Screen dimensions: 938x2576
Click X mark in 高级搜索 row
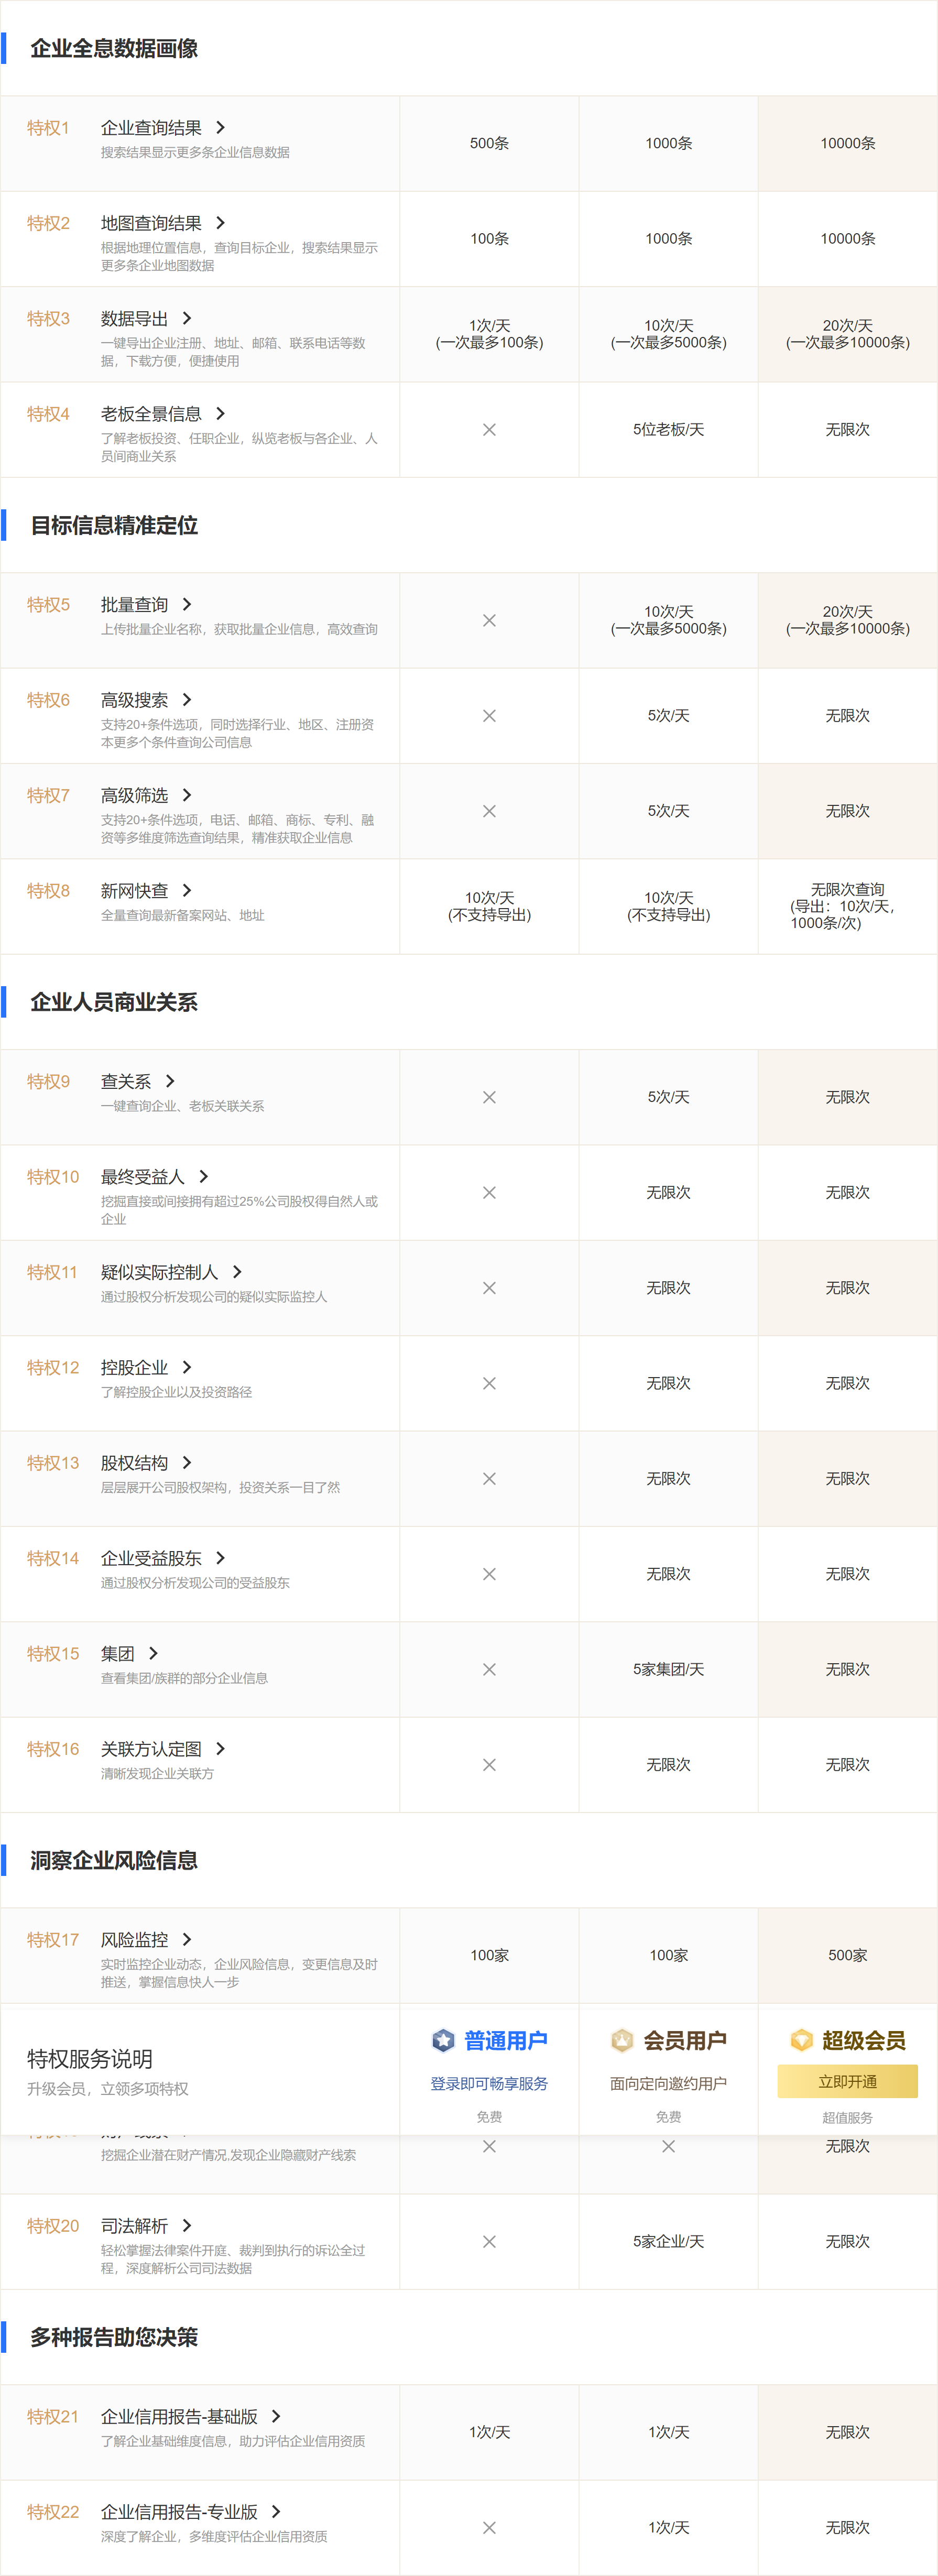click(489, 716)
